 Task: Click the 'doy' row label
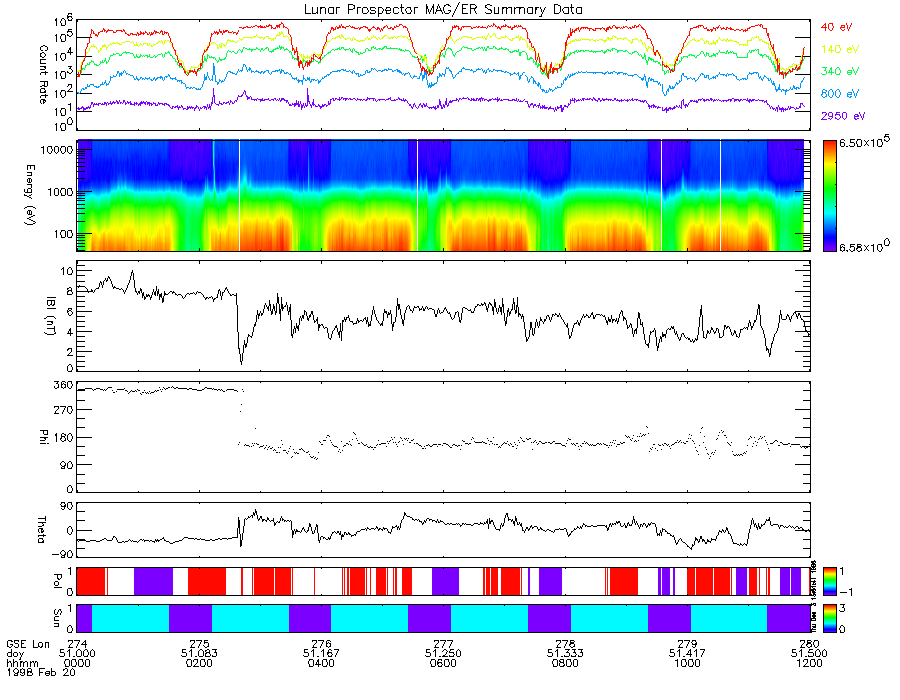pos(15,654)
